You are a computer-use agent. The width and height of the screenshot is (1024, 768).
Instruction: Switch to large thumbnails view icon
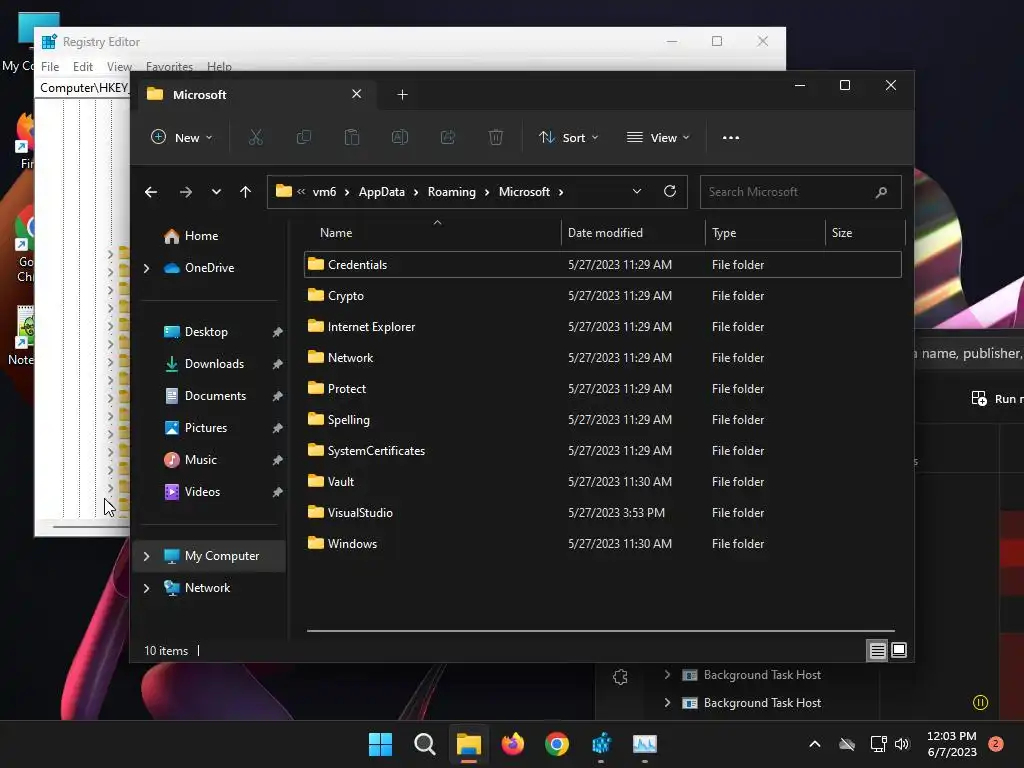pyautogui.click(x=899, y=650)
